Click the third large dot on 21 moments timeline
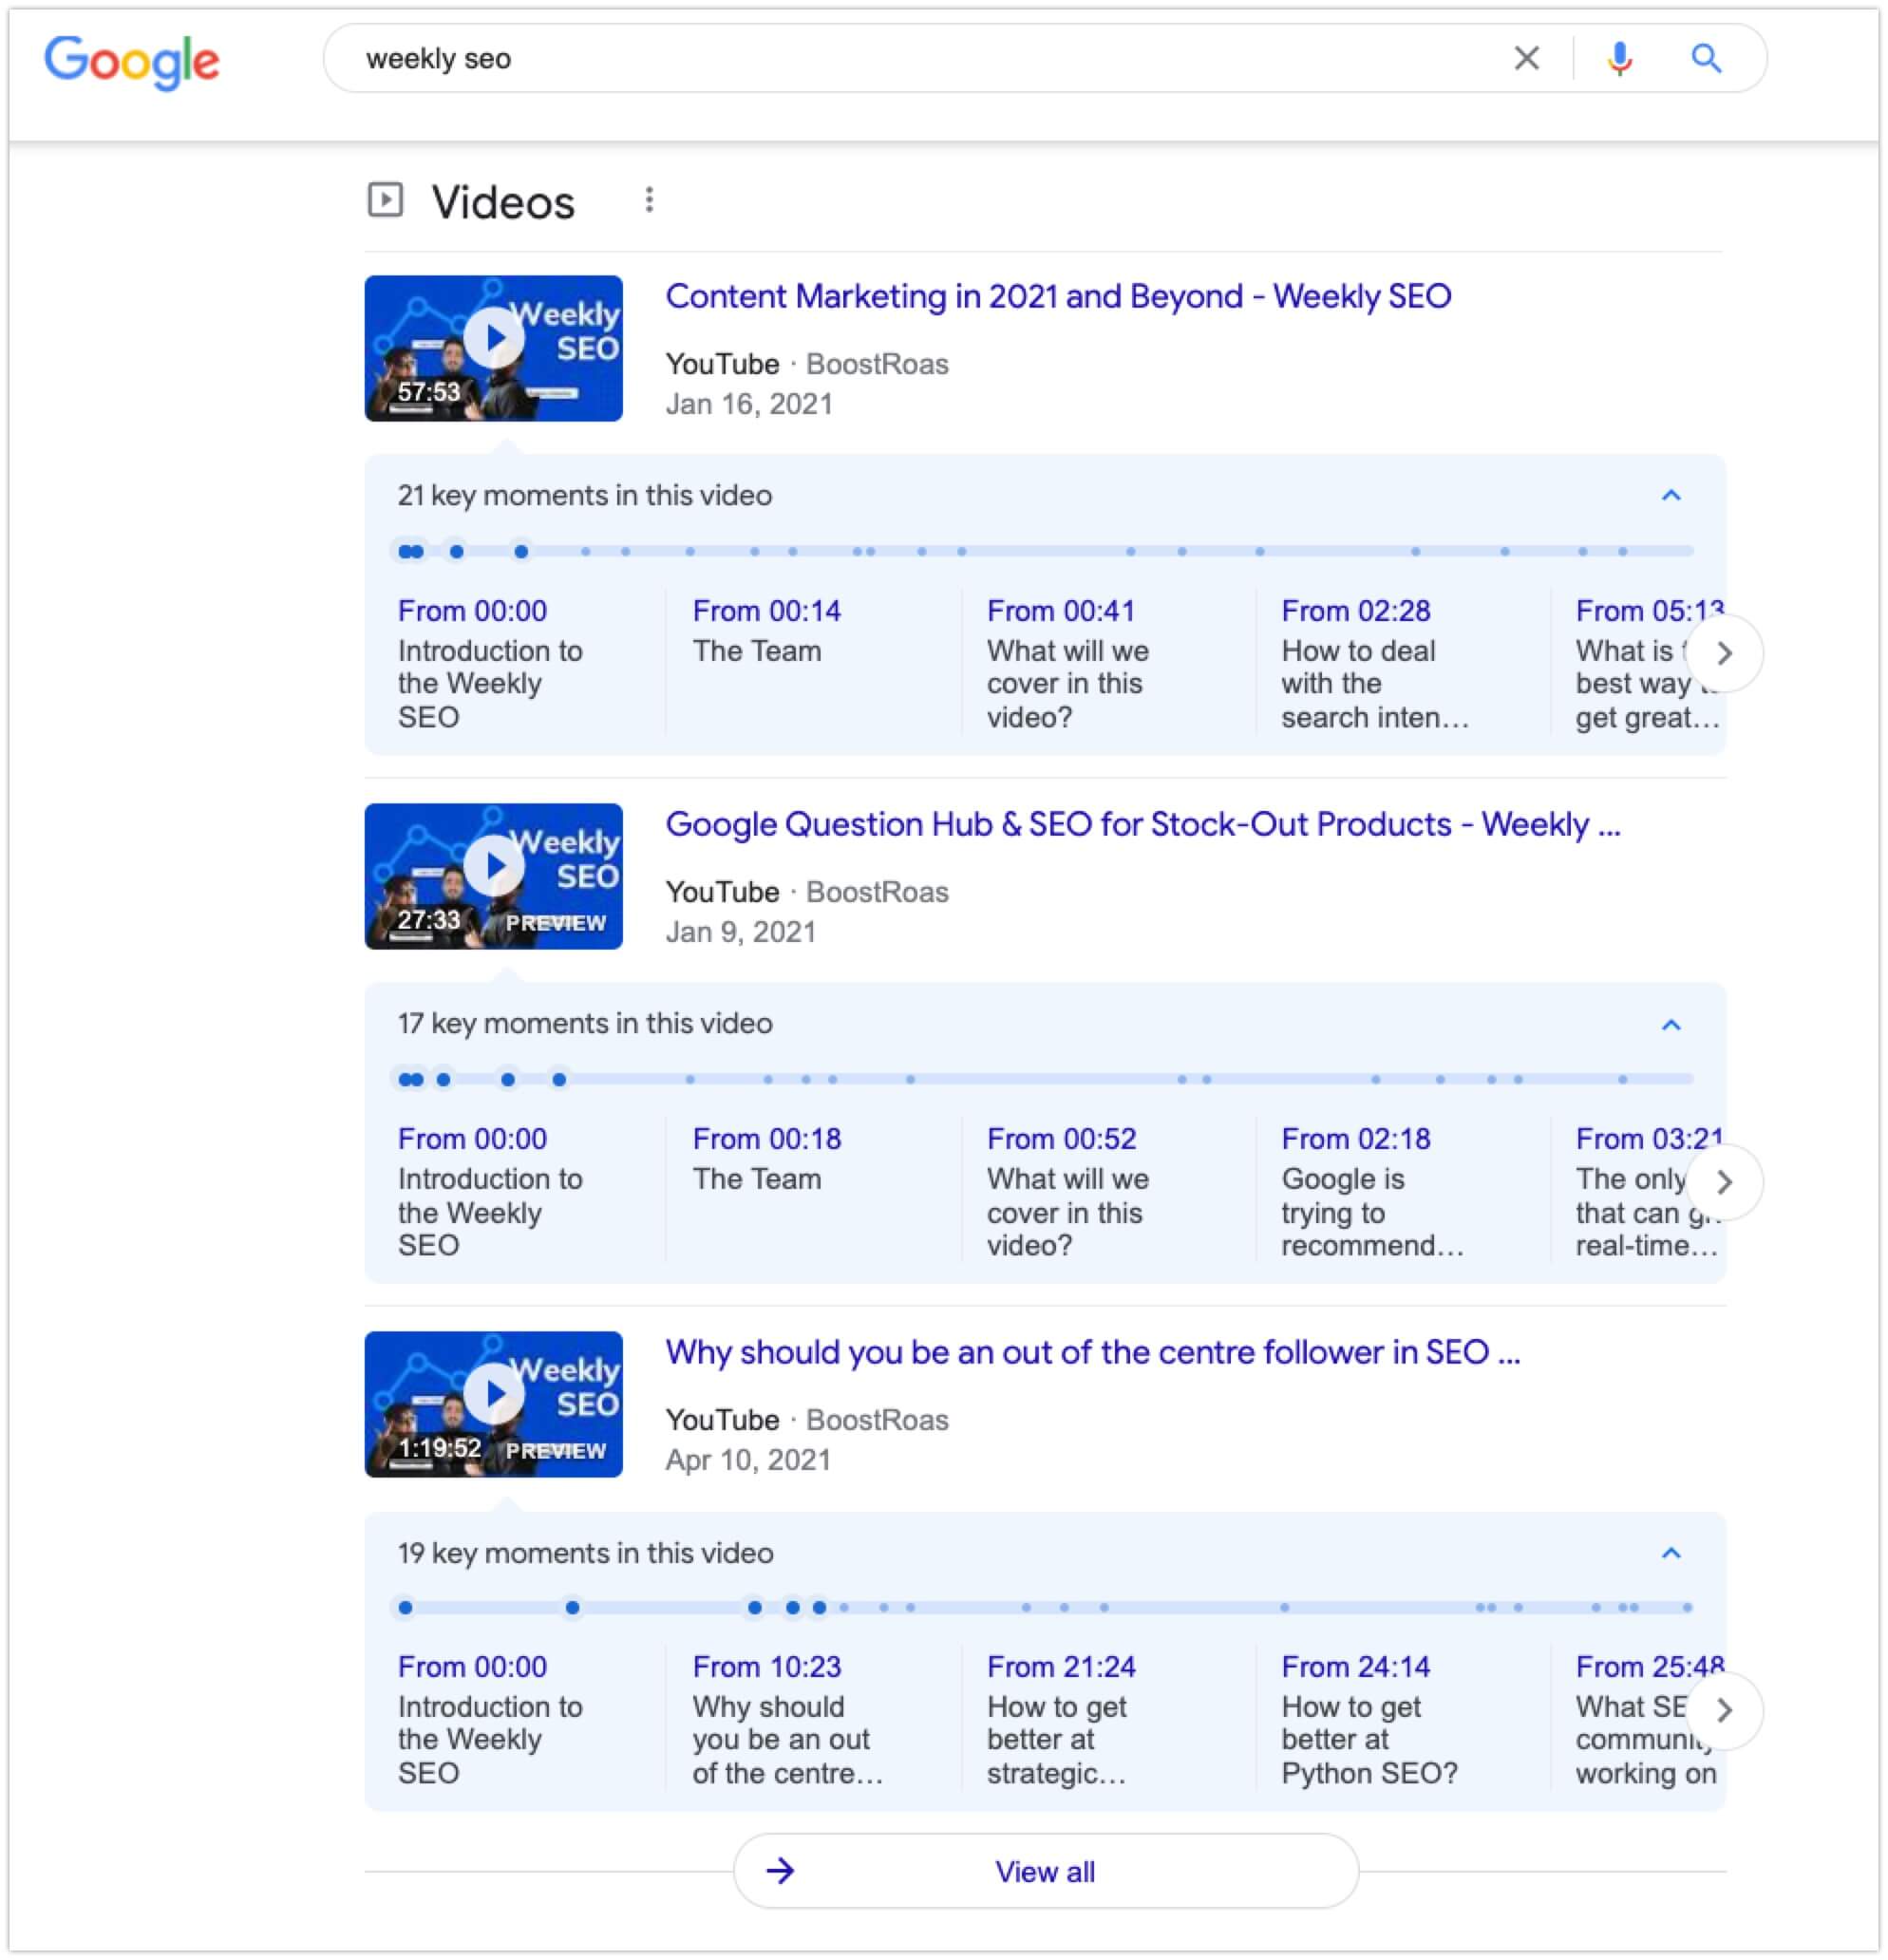This screenshot has width=1888, height=1960. 456,551
